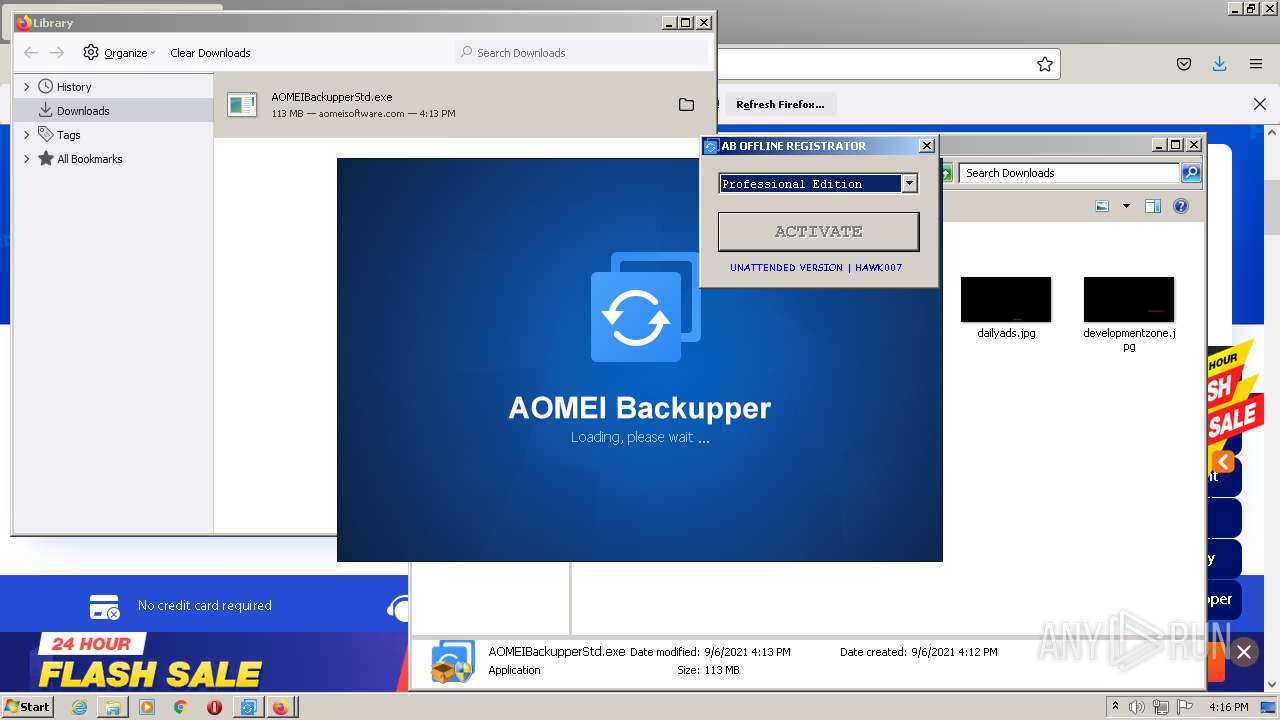The height and width of the screenshot is (720, 1280).
Task: Click the Refresh Firefox button
Action: point(780,104)
